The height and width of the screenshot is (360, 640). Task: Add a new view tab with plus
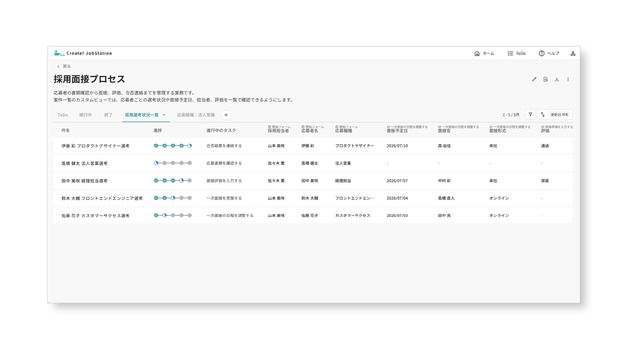[x=226, y=115]
